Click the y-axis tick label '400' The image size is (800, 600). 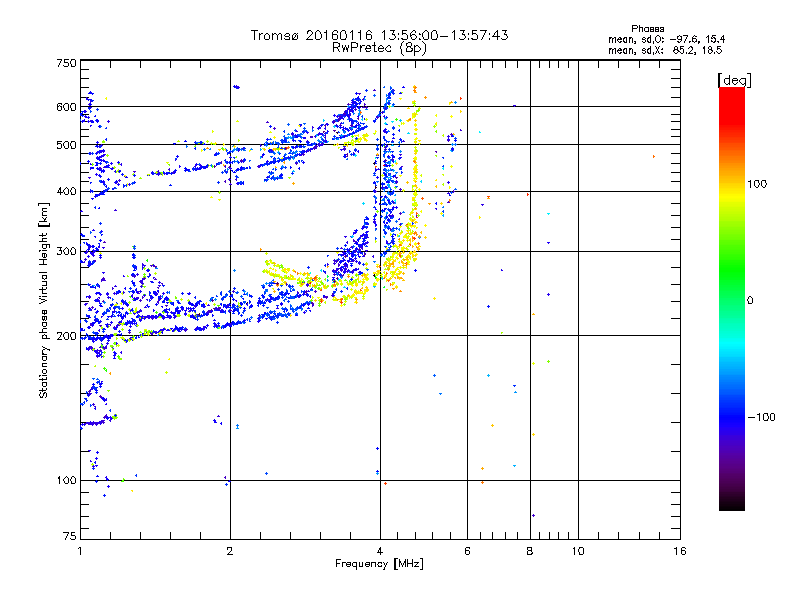coord(66,192)
